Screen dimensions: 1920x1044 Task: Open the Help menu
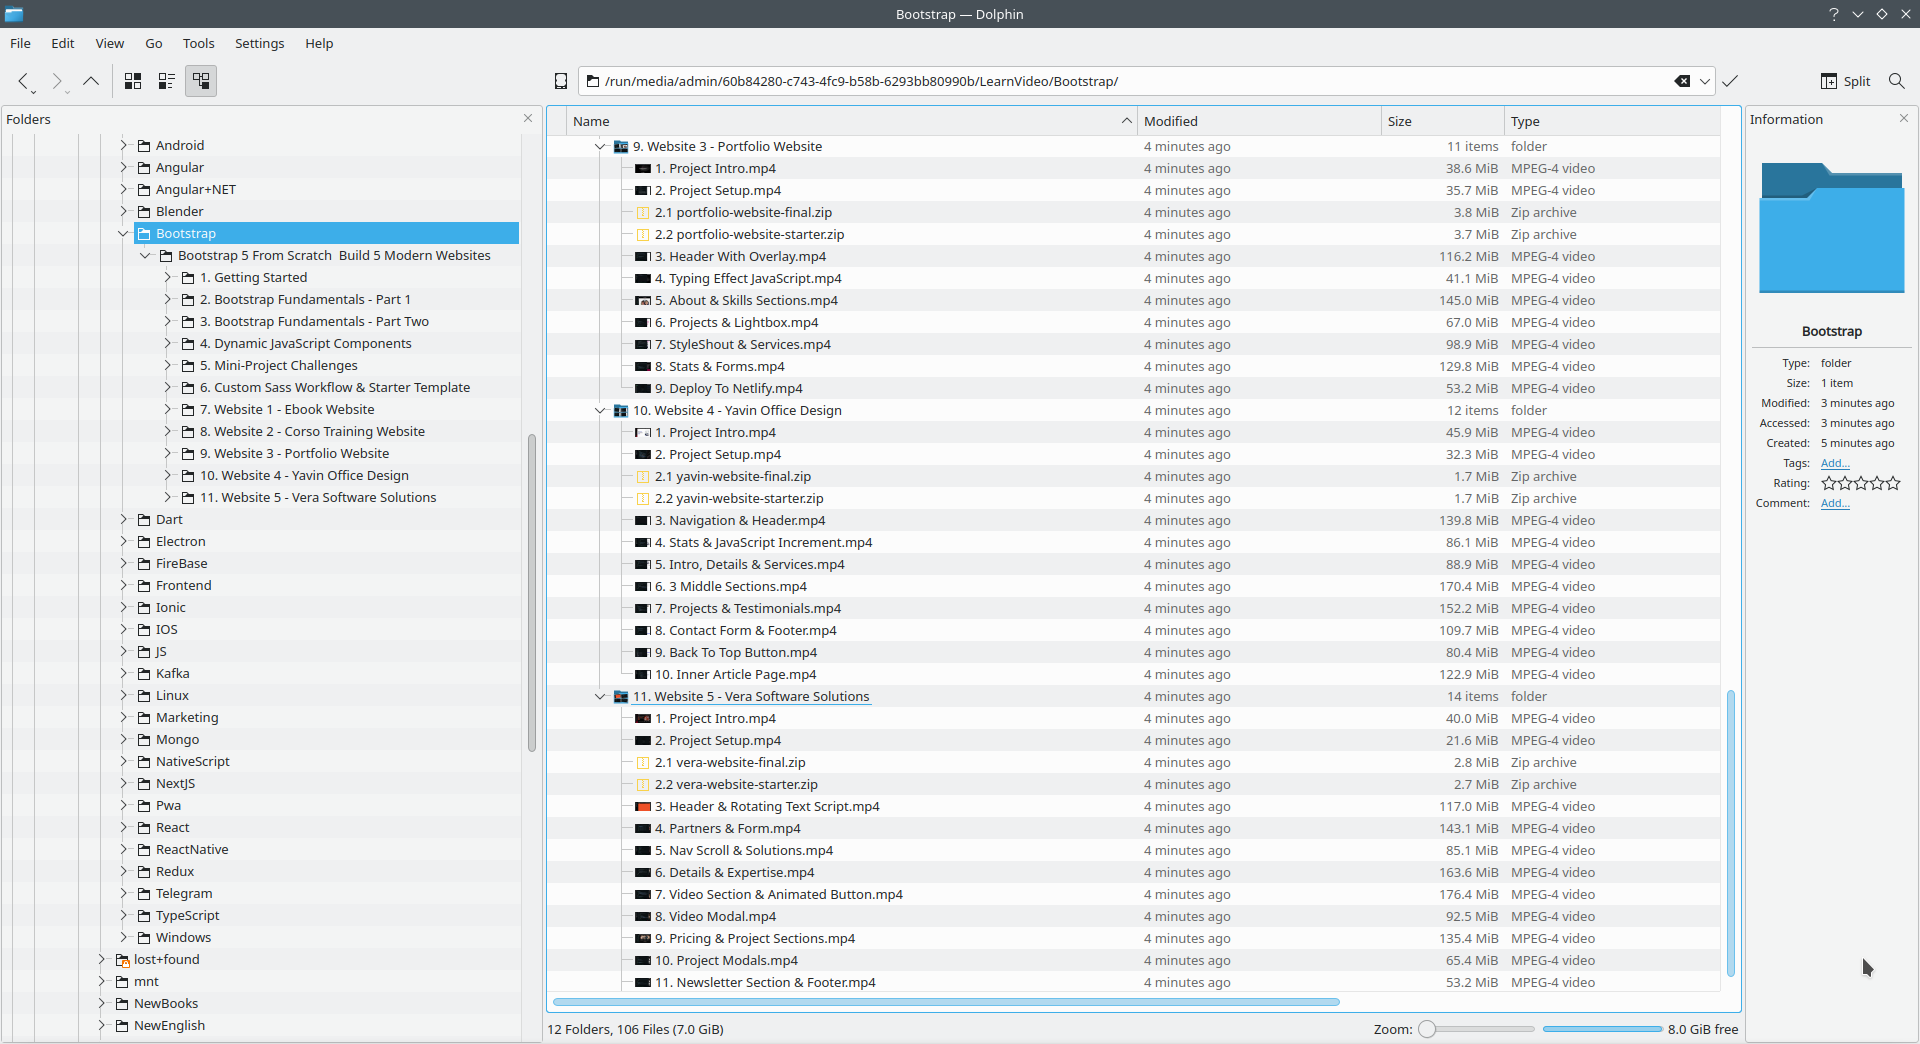[x=319, y=43]
